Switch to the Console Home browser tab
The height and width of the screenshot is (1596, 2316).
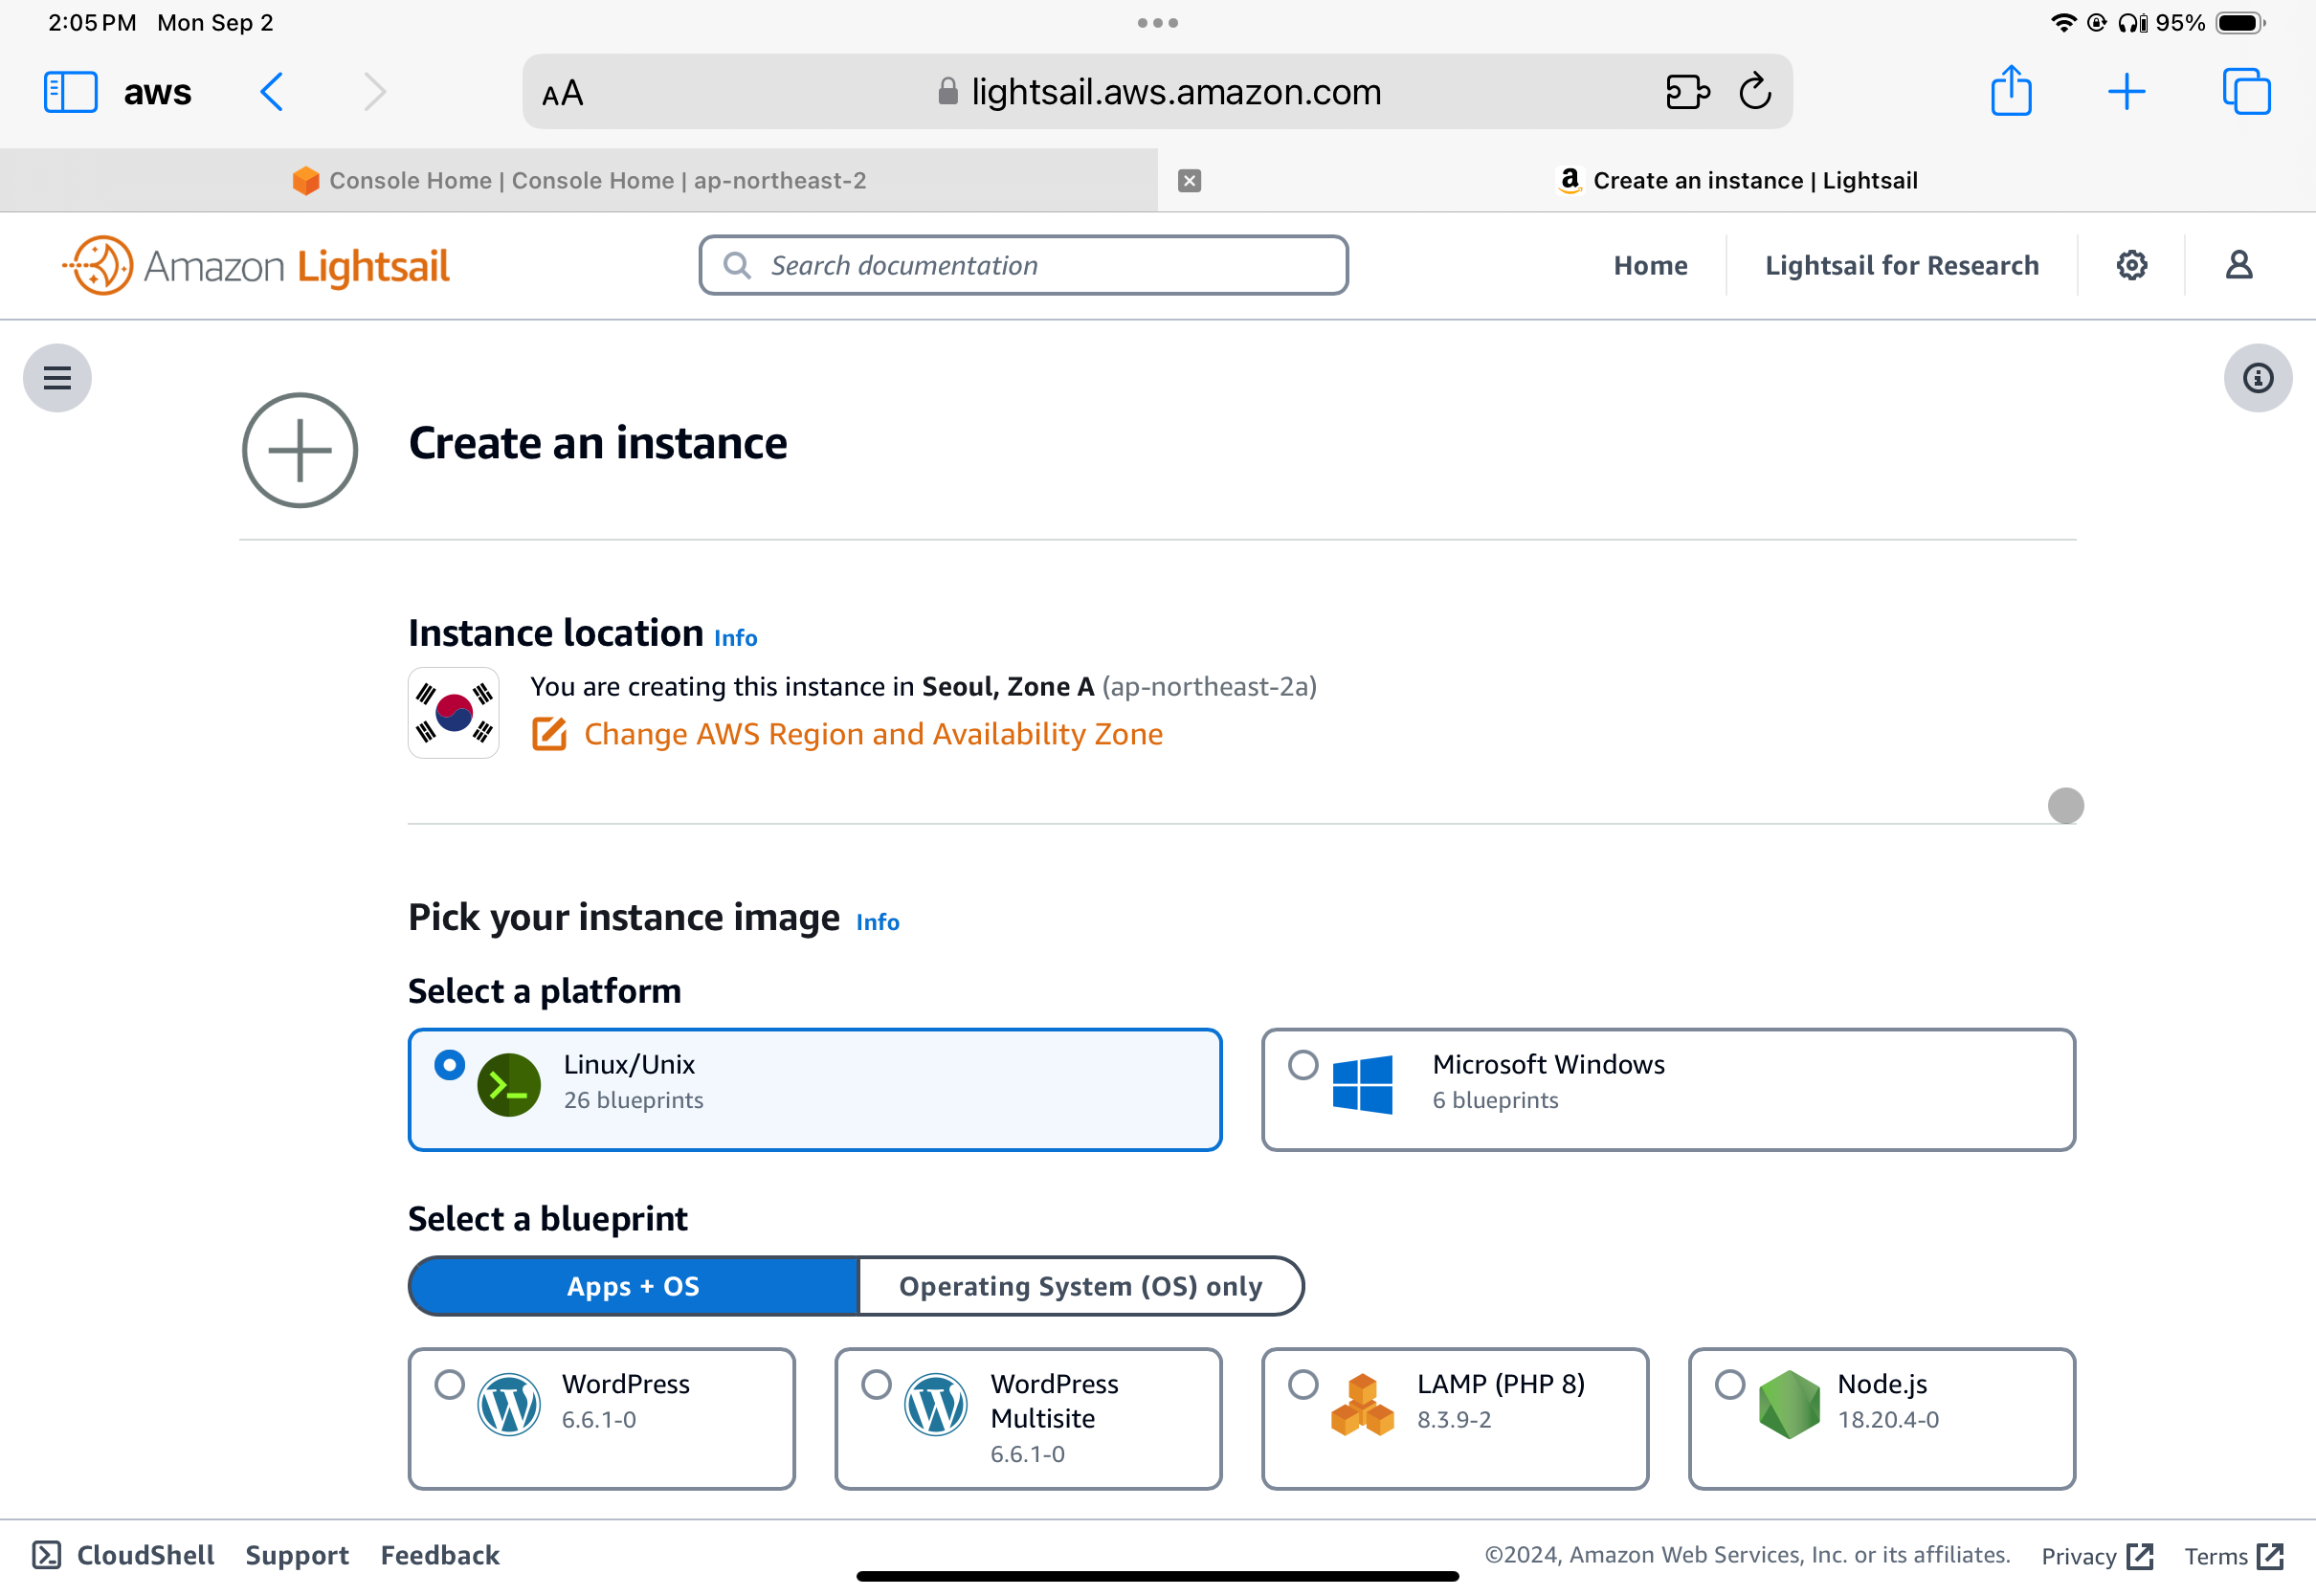click(x=579, y=180)
